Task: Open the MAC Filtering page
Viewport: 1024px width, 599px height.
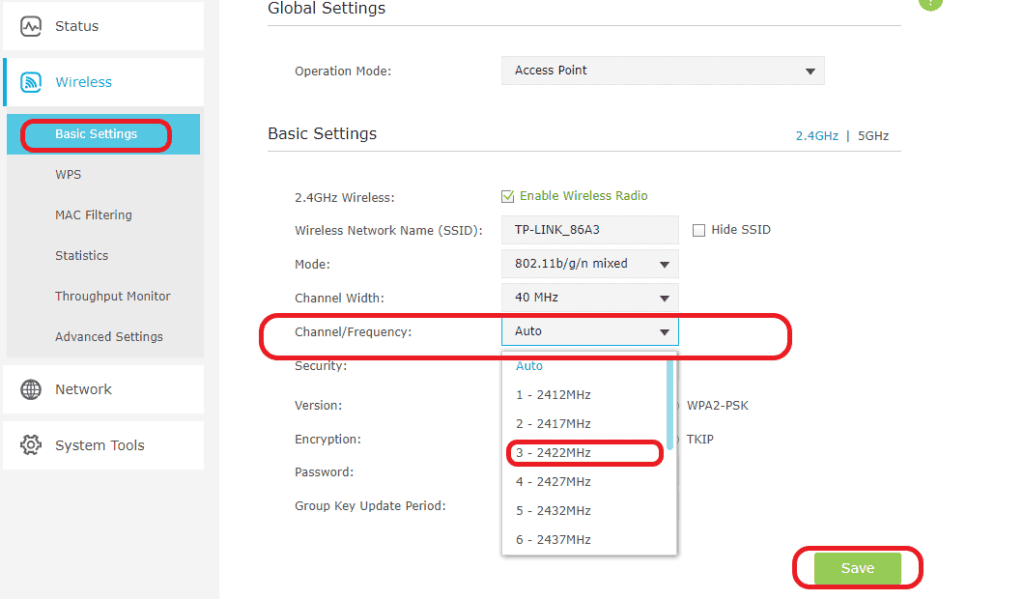Action: (92, 214)
